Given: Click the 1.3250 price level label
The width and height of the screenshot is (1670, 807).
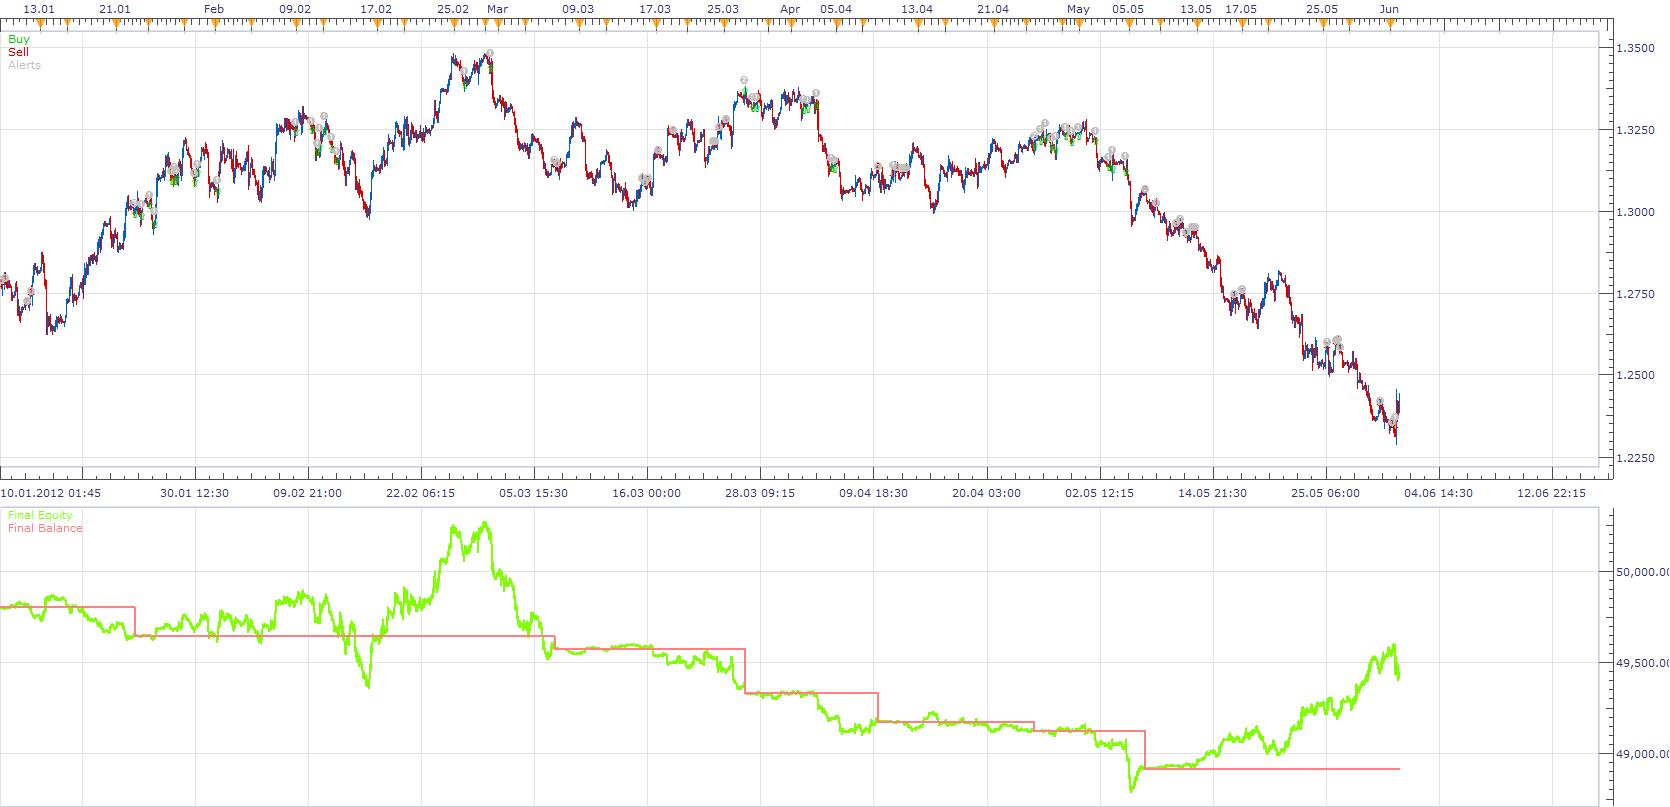Looking at the screenshot, I should click(x=1636, y=130).
